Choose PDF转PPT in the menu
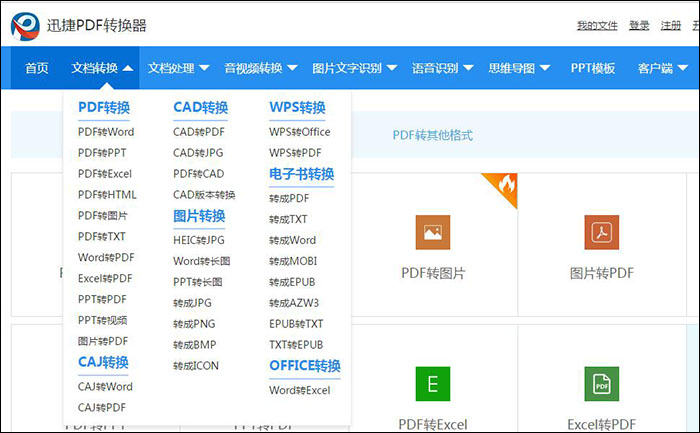The width and height of the screenshot is (700, 433). pyautogui.click(x=102, y=153)
